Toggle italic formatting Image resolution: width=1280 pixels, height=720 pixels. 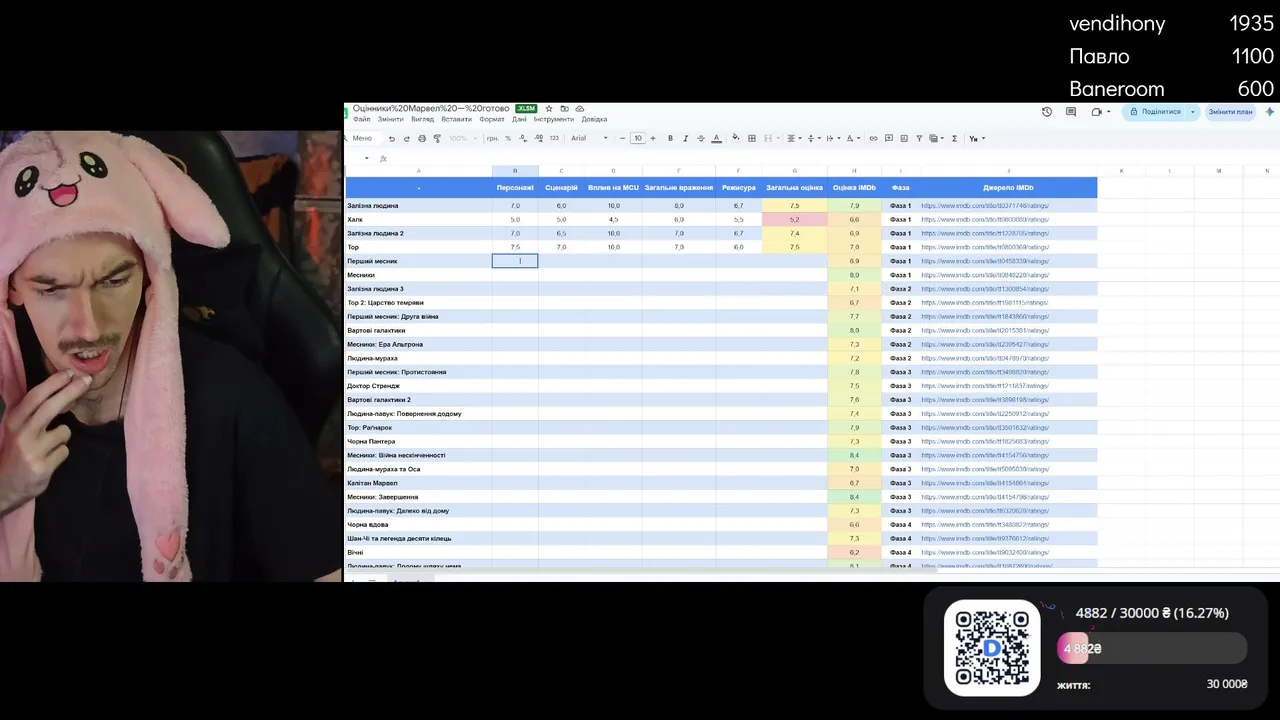(685, 138)
